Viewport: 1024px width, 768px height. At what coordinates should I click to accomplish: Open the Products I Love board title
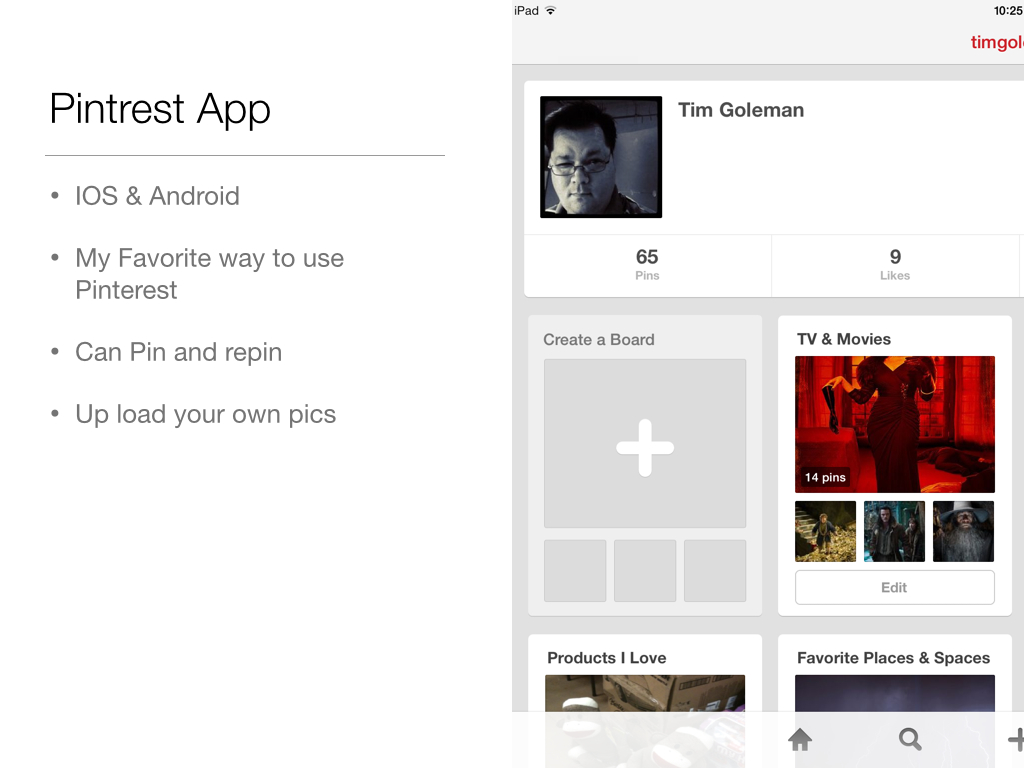606,658
